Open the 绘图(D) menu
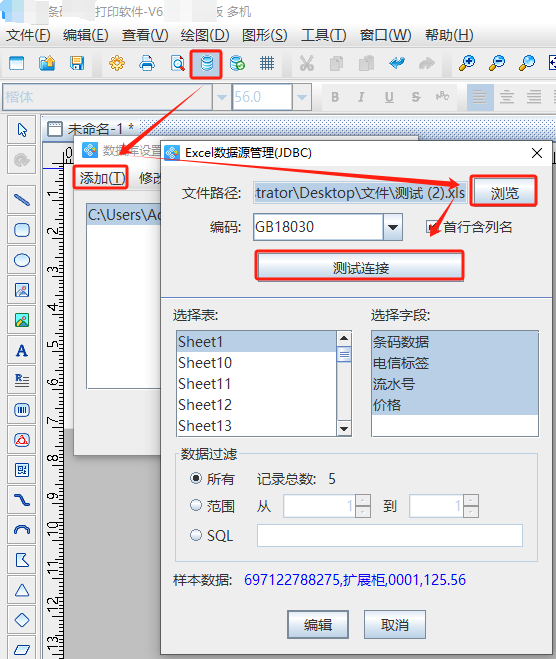This screenshot has width=556, height=659. click(x=205, y=35)
